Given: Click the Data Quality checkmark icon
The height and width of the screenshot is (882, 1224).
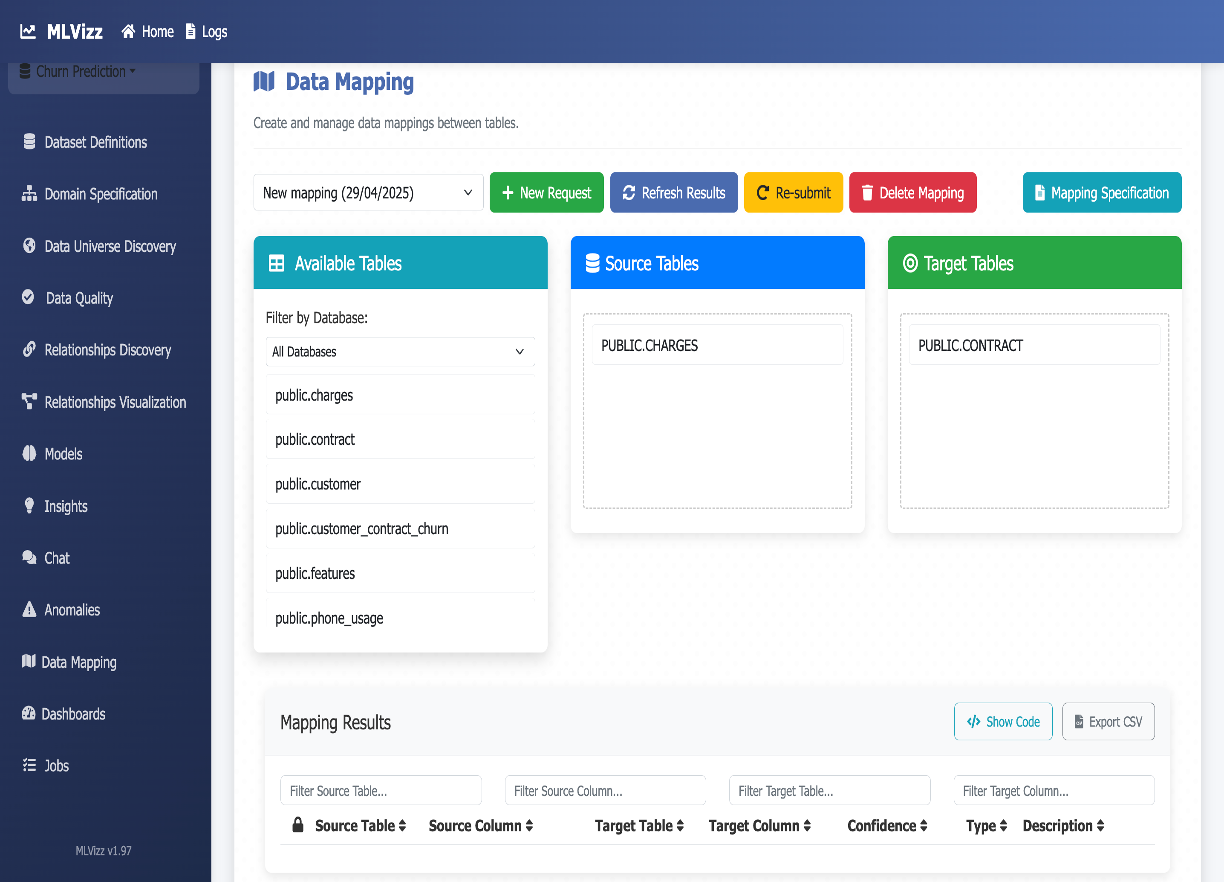Looking at the screenshot, I should (29, 298).
